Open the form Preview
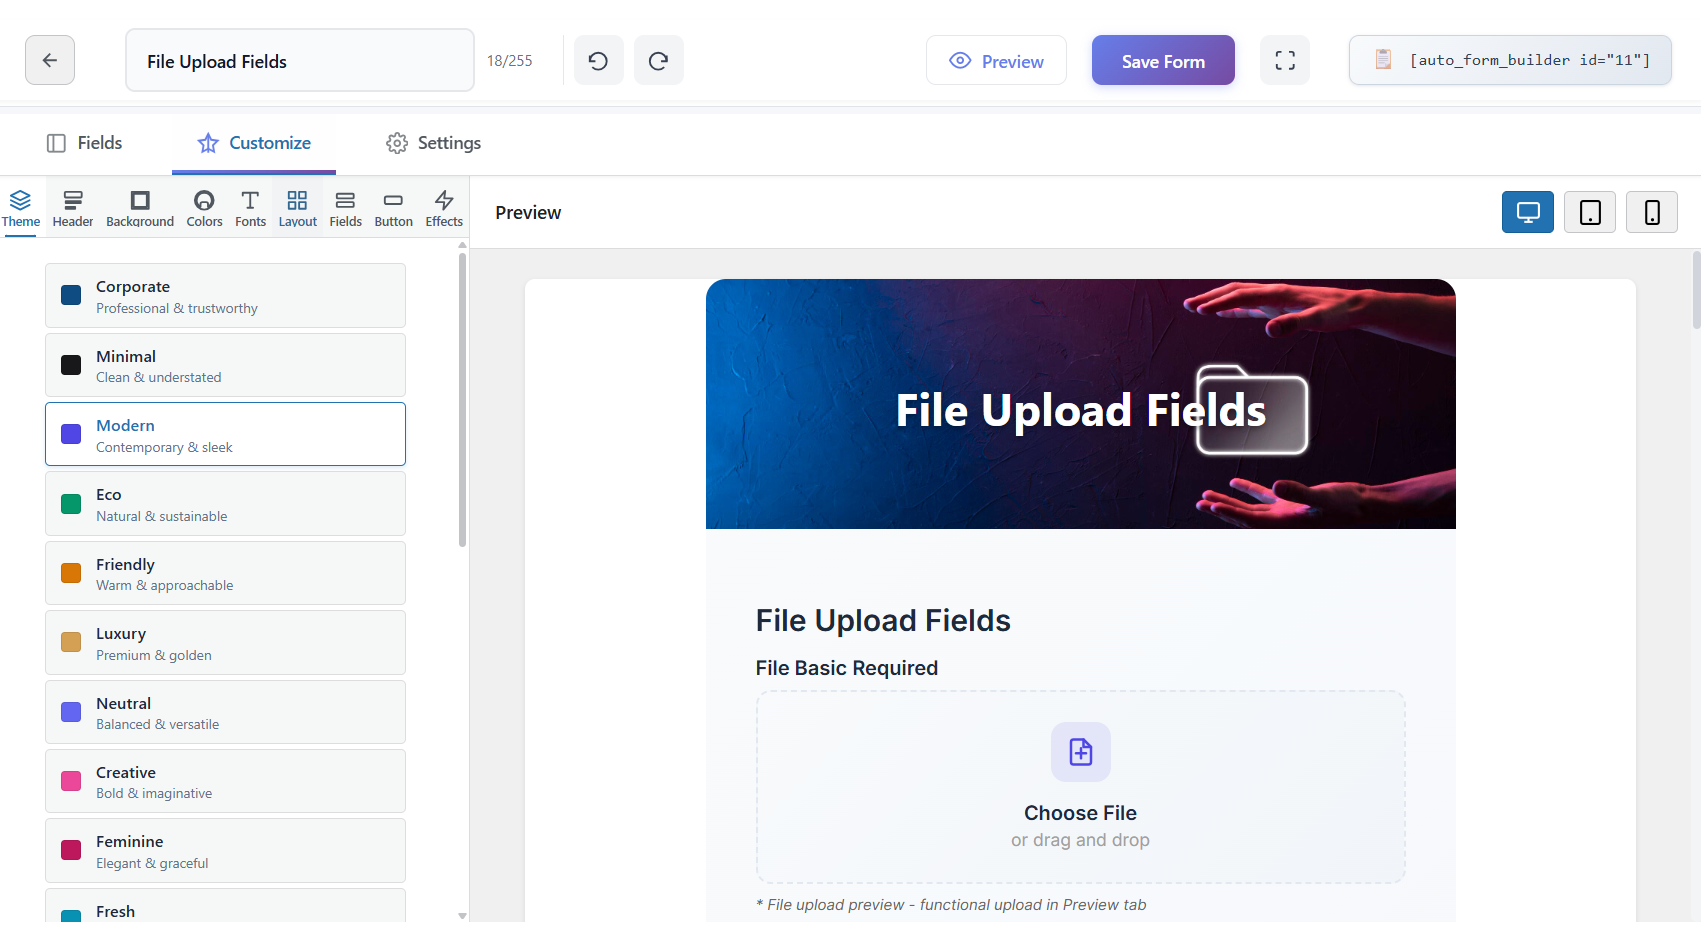The width and height of the screenshot is (1705, 935). click(996, 60)
